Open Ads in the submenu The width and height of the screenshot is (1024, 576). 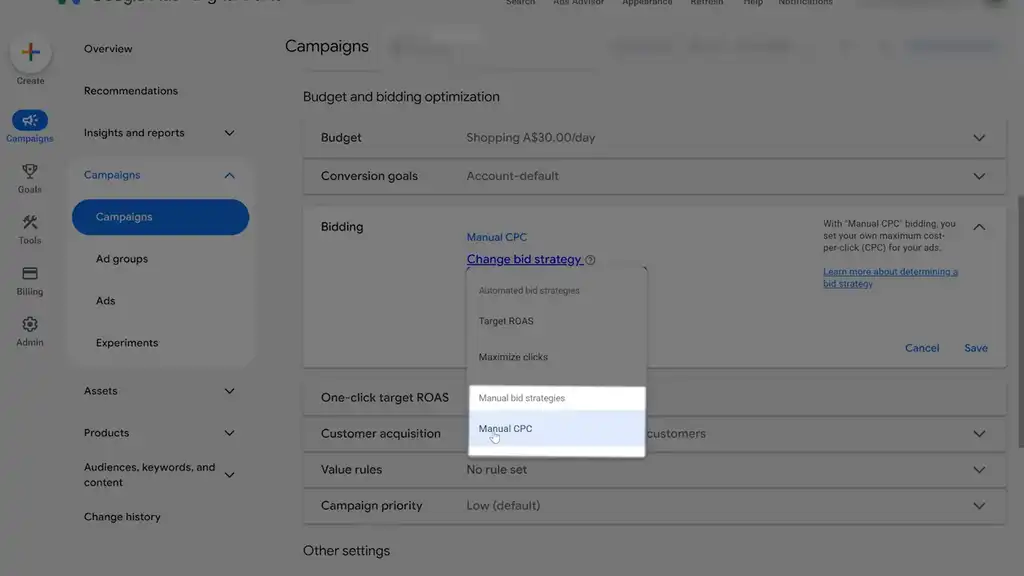[x=105, y=301]
